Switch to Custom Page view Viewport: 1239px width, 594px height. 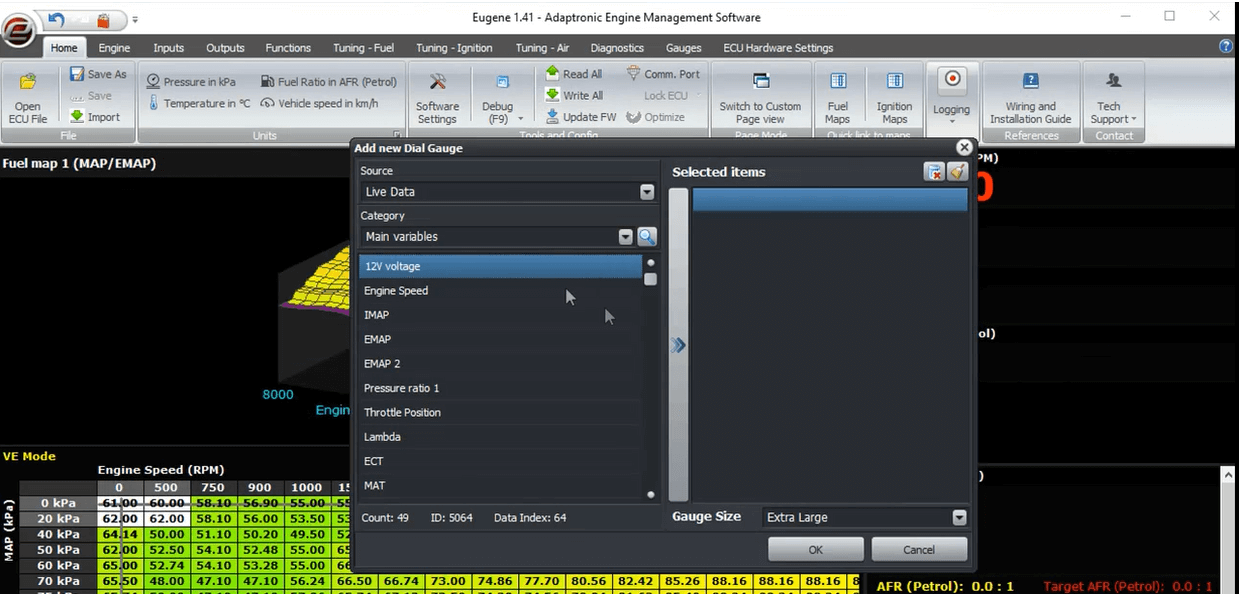tap(760, 98)
